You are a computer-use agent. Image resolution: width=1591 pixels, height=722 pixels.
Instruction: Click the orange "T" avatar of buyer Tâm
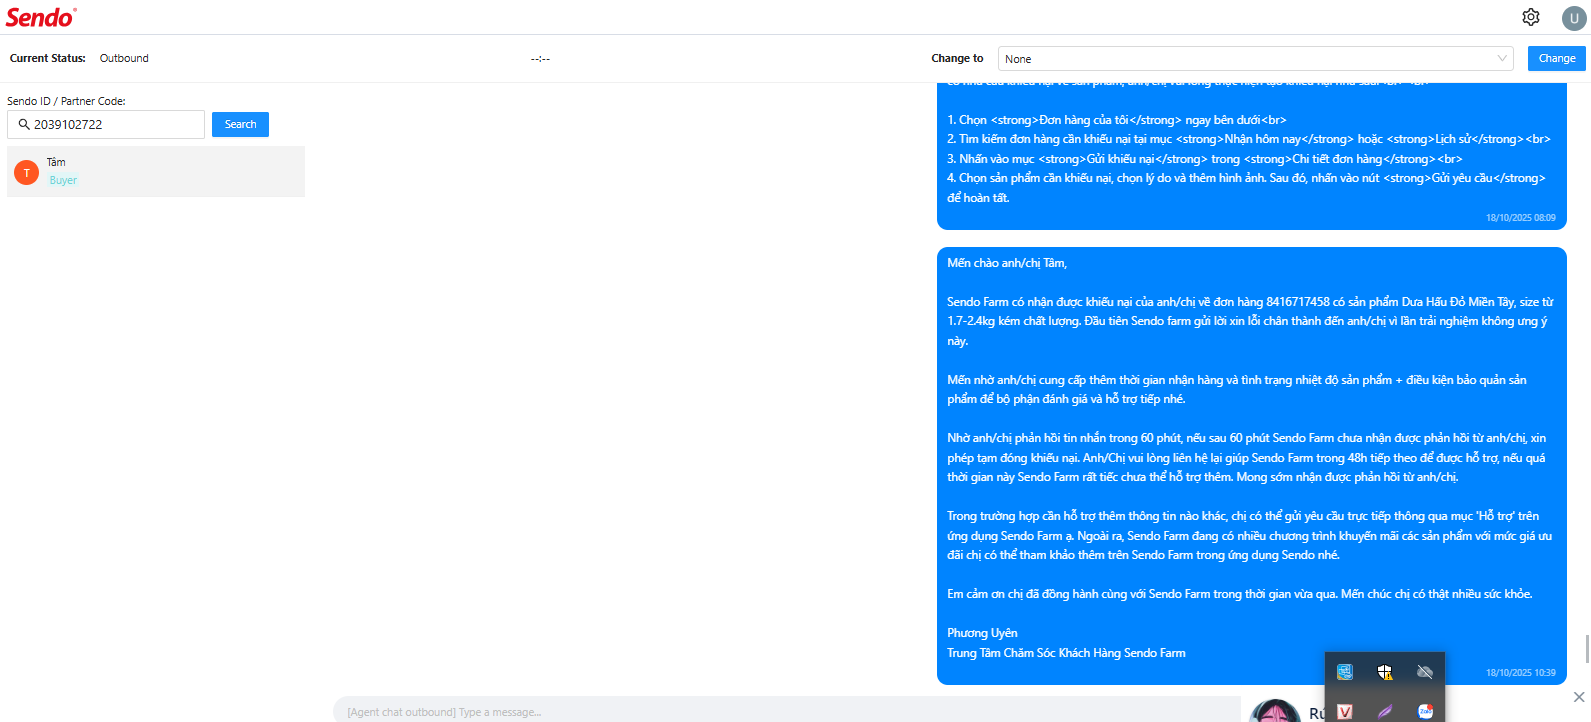click(26, 173)
